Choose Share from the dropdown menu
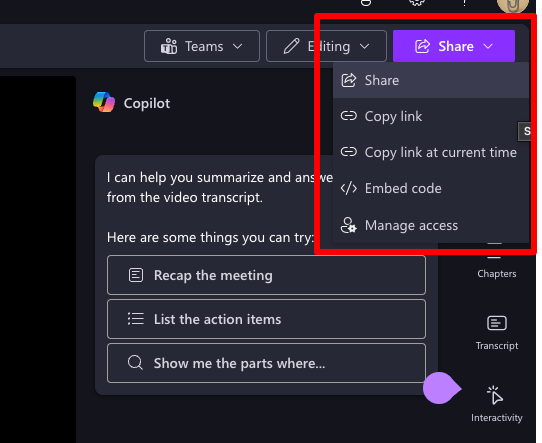 tap(431, 81)
